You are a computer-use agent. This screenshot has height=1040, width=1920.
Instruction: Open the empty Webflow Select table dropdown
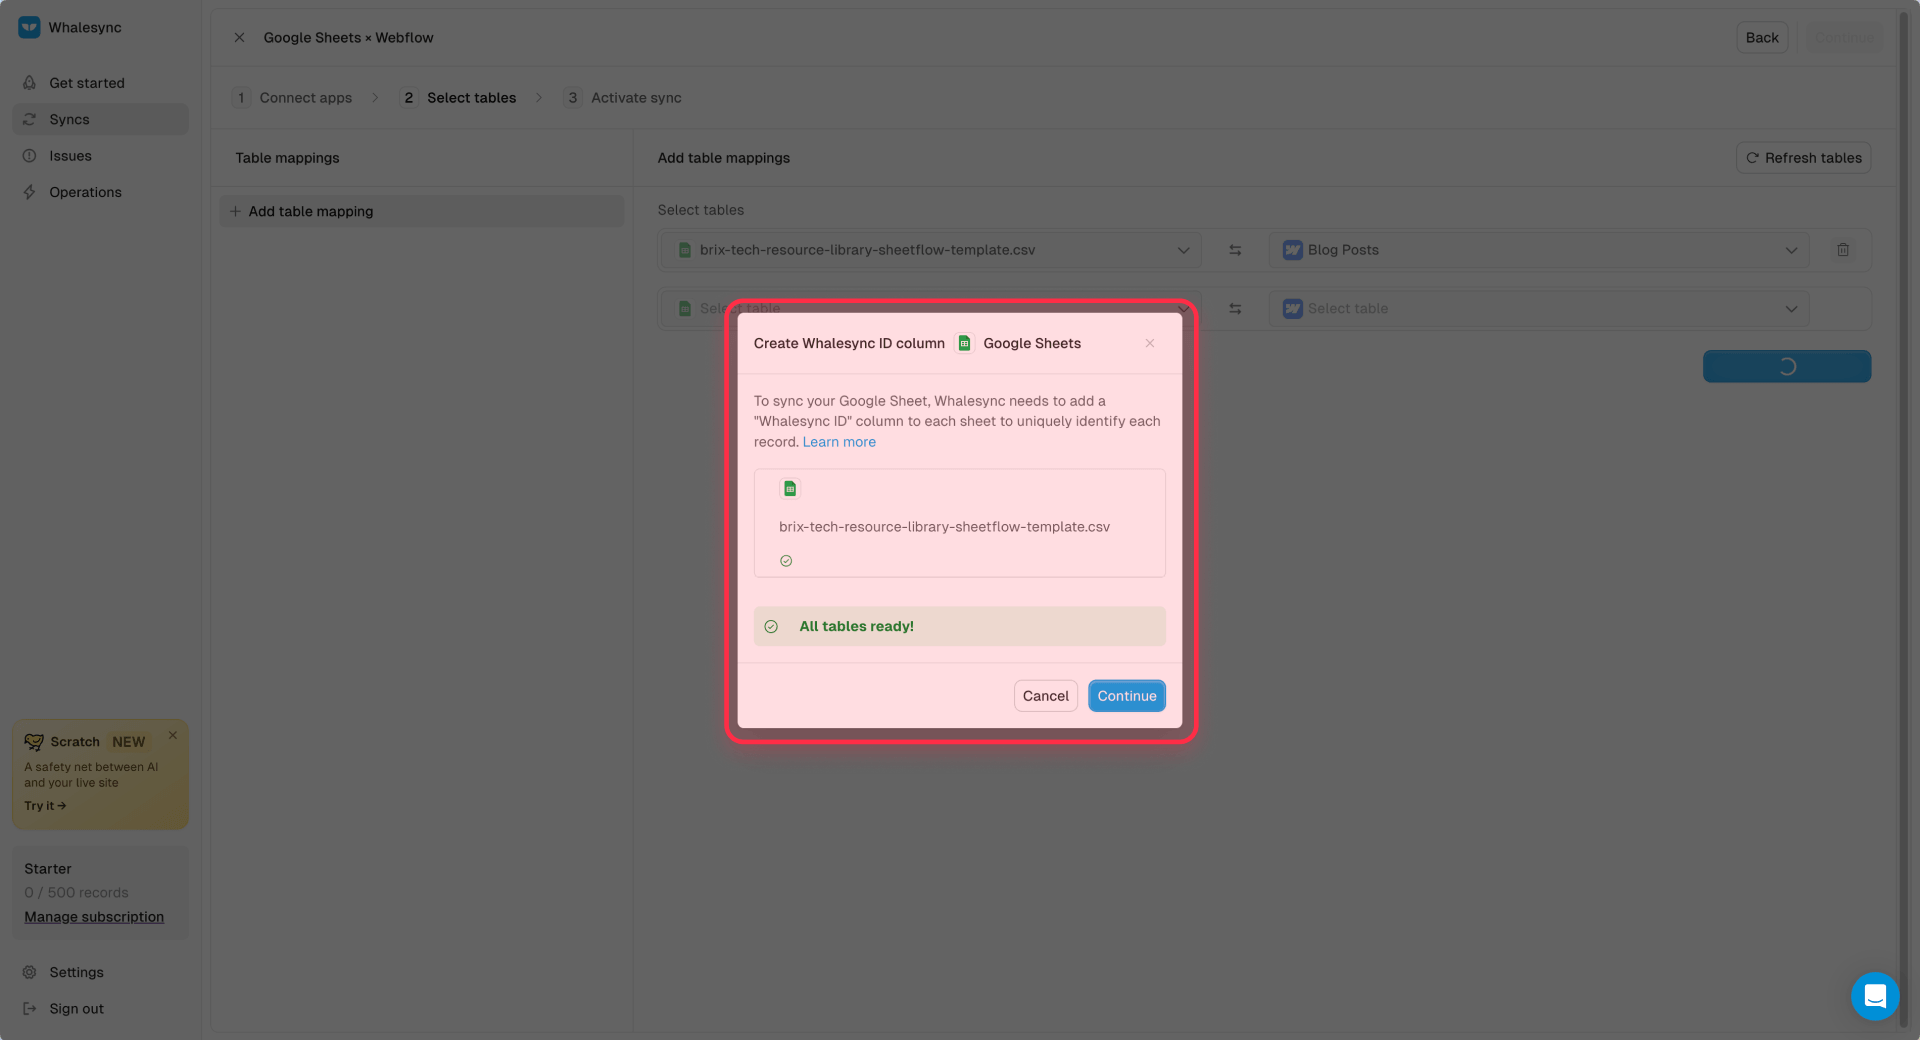[1540, 308]
